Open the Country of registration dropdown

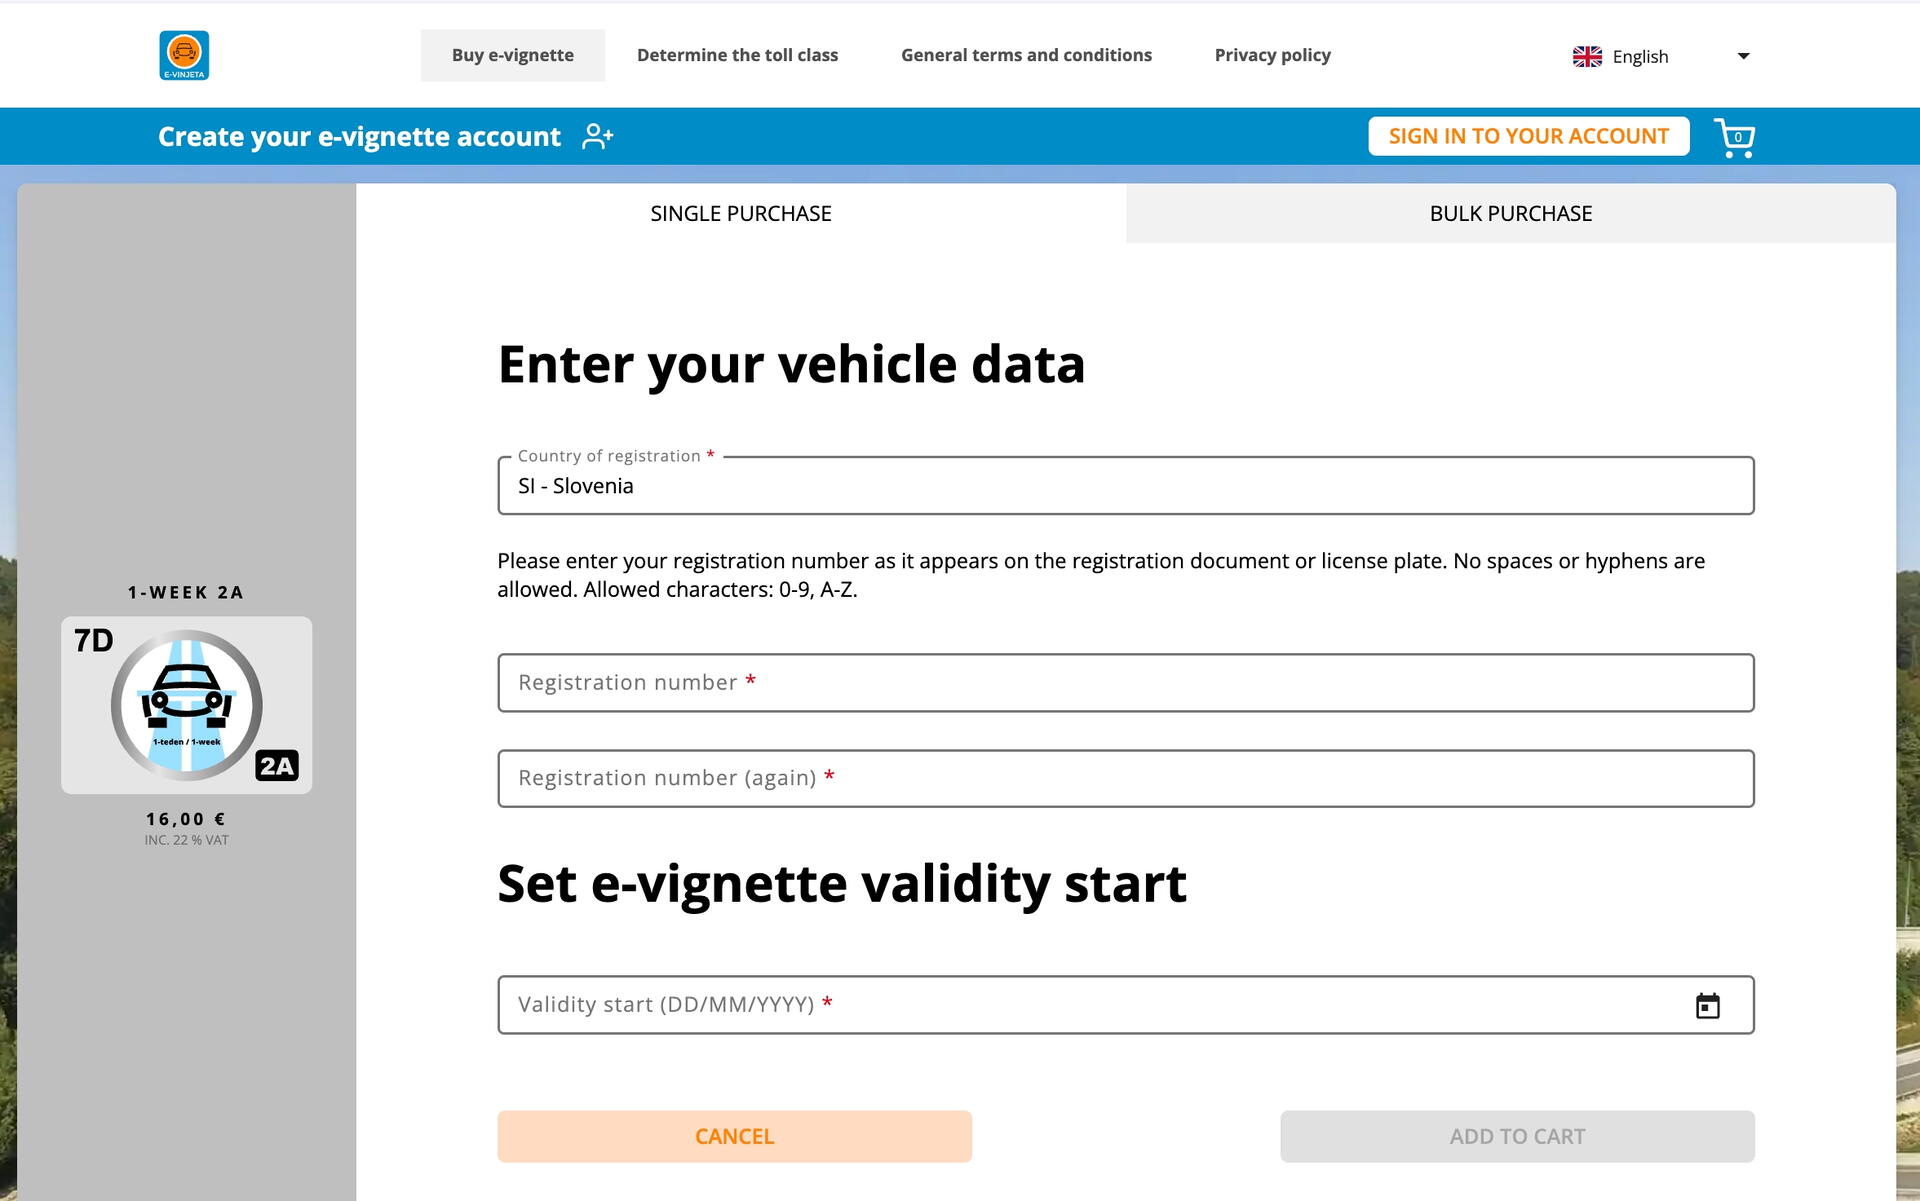pyautogui.click(x=1126, y=486)
